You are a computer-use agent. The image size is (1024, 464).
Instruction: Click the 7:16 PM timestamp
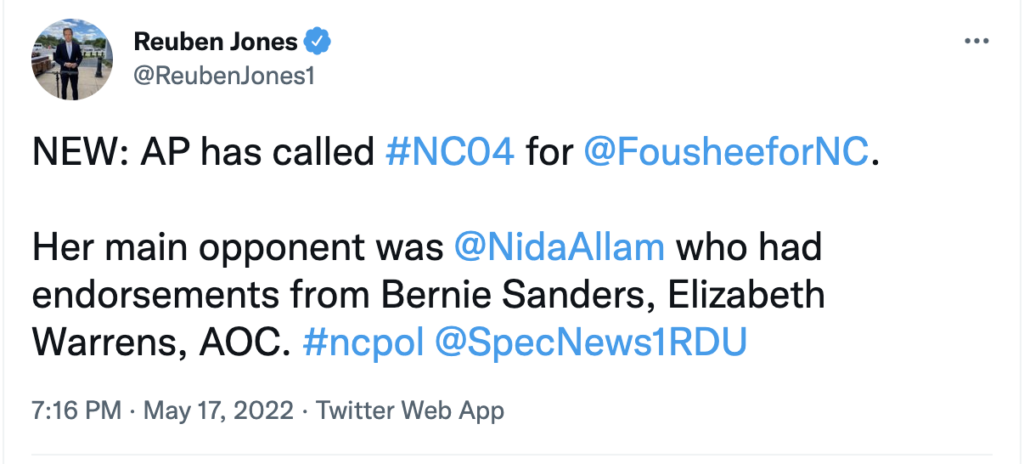pyautogui.click(x=76, y=410)
